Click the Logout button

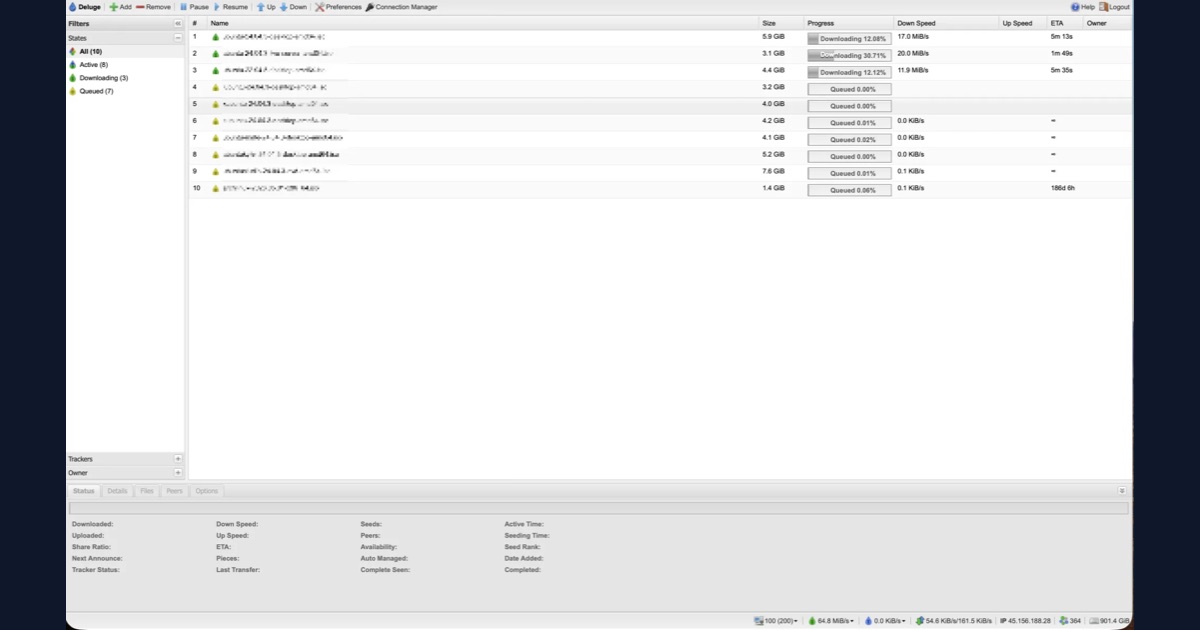(1115, 7)
